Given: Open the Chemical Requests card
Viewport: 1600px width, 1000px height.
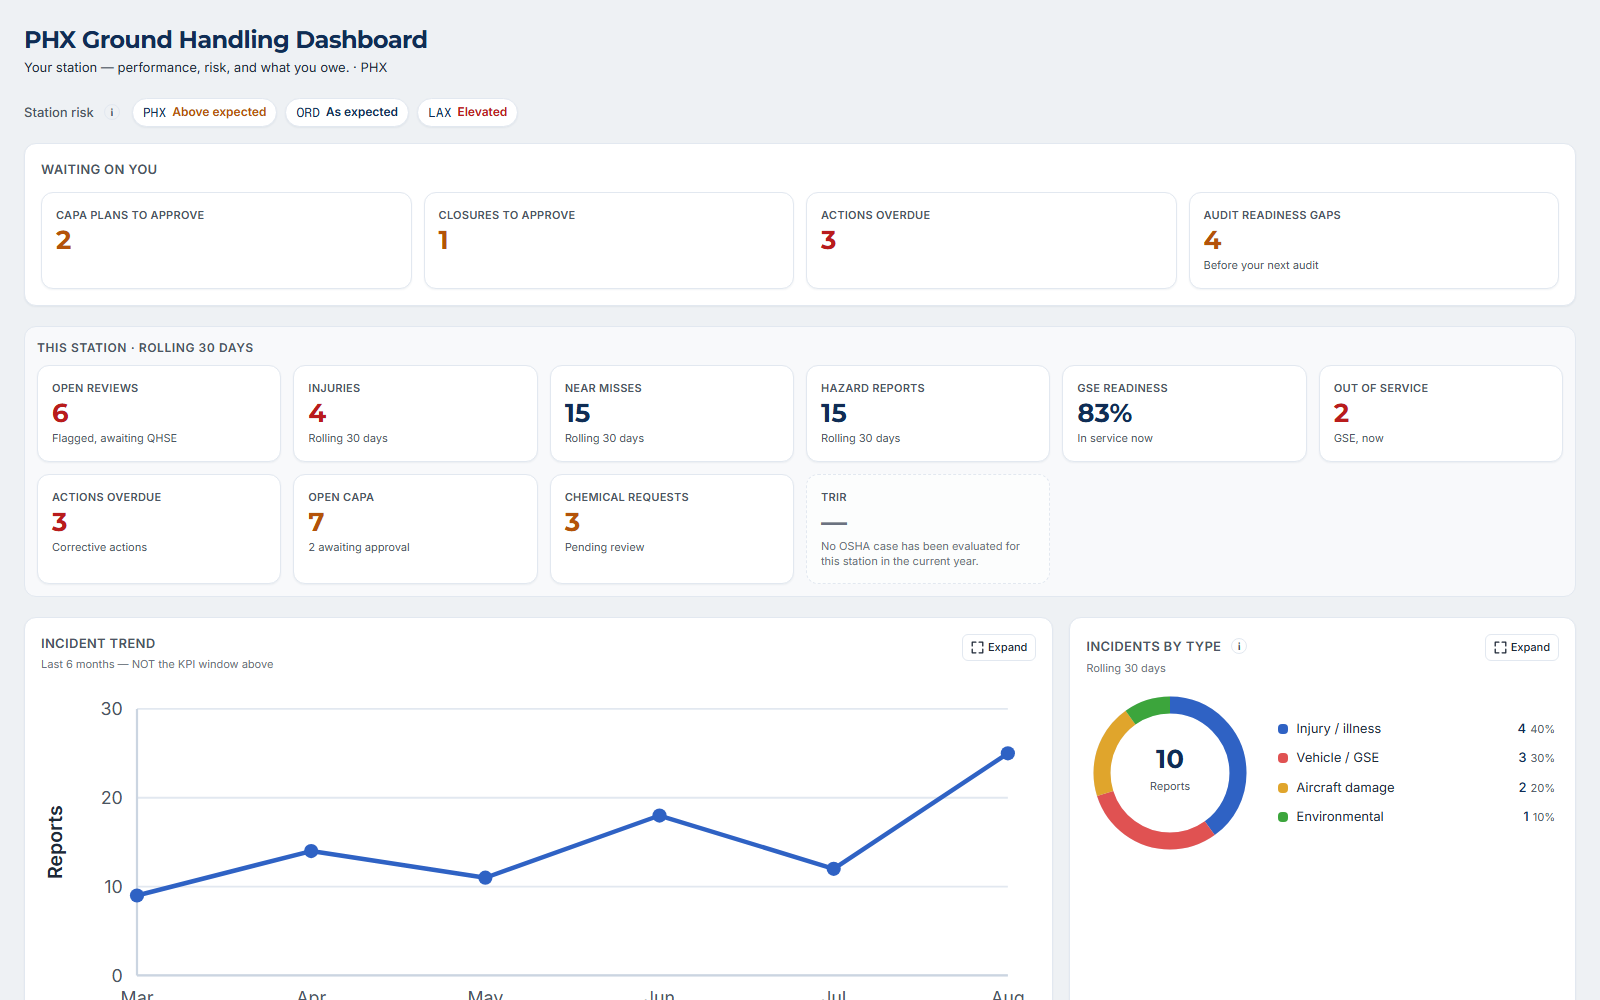Looking at the screenshot, I should [x=672, y=529].
